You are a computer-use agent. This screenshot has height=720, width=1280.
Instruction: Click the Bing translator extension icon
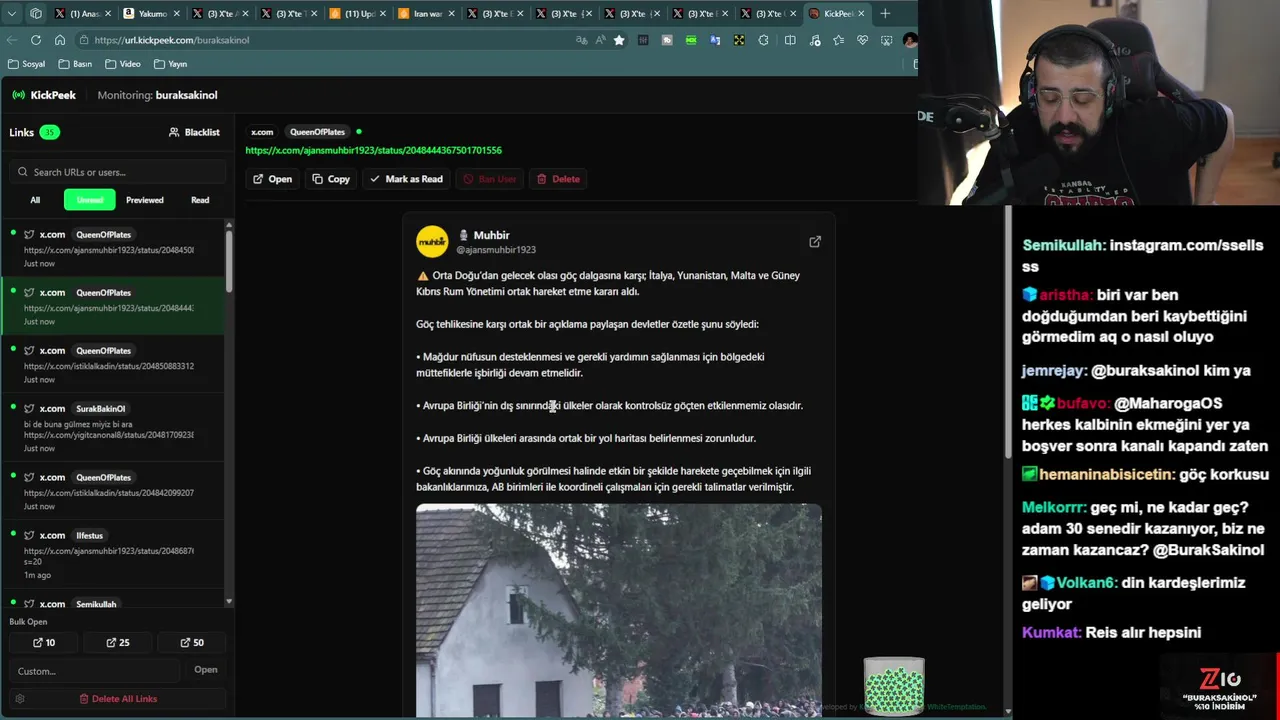pyautogui.click(x=715, y=40)
